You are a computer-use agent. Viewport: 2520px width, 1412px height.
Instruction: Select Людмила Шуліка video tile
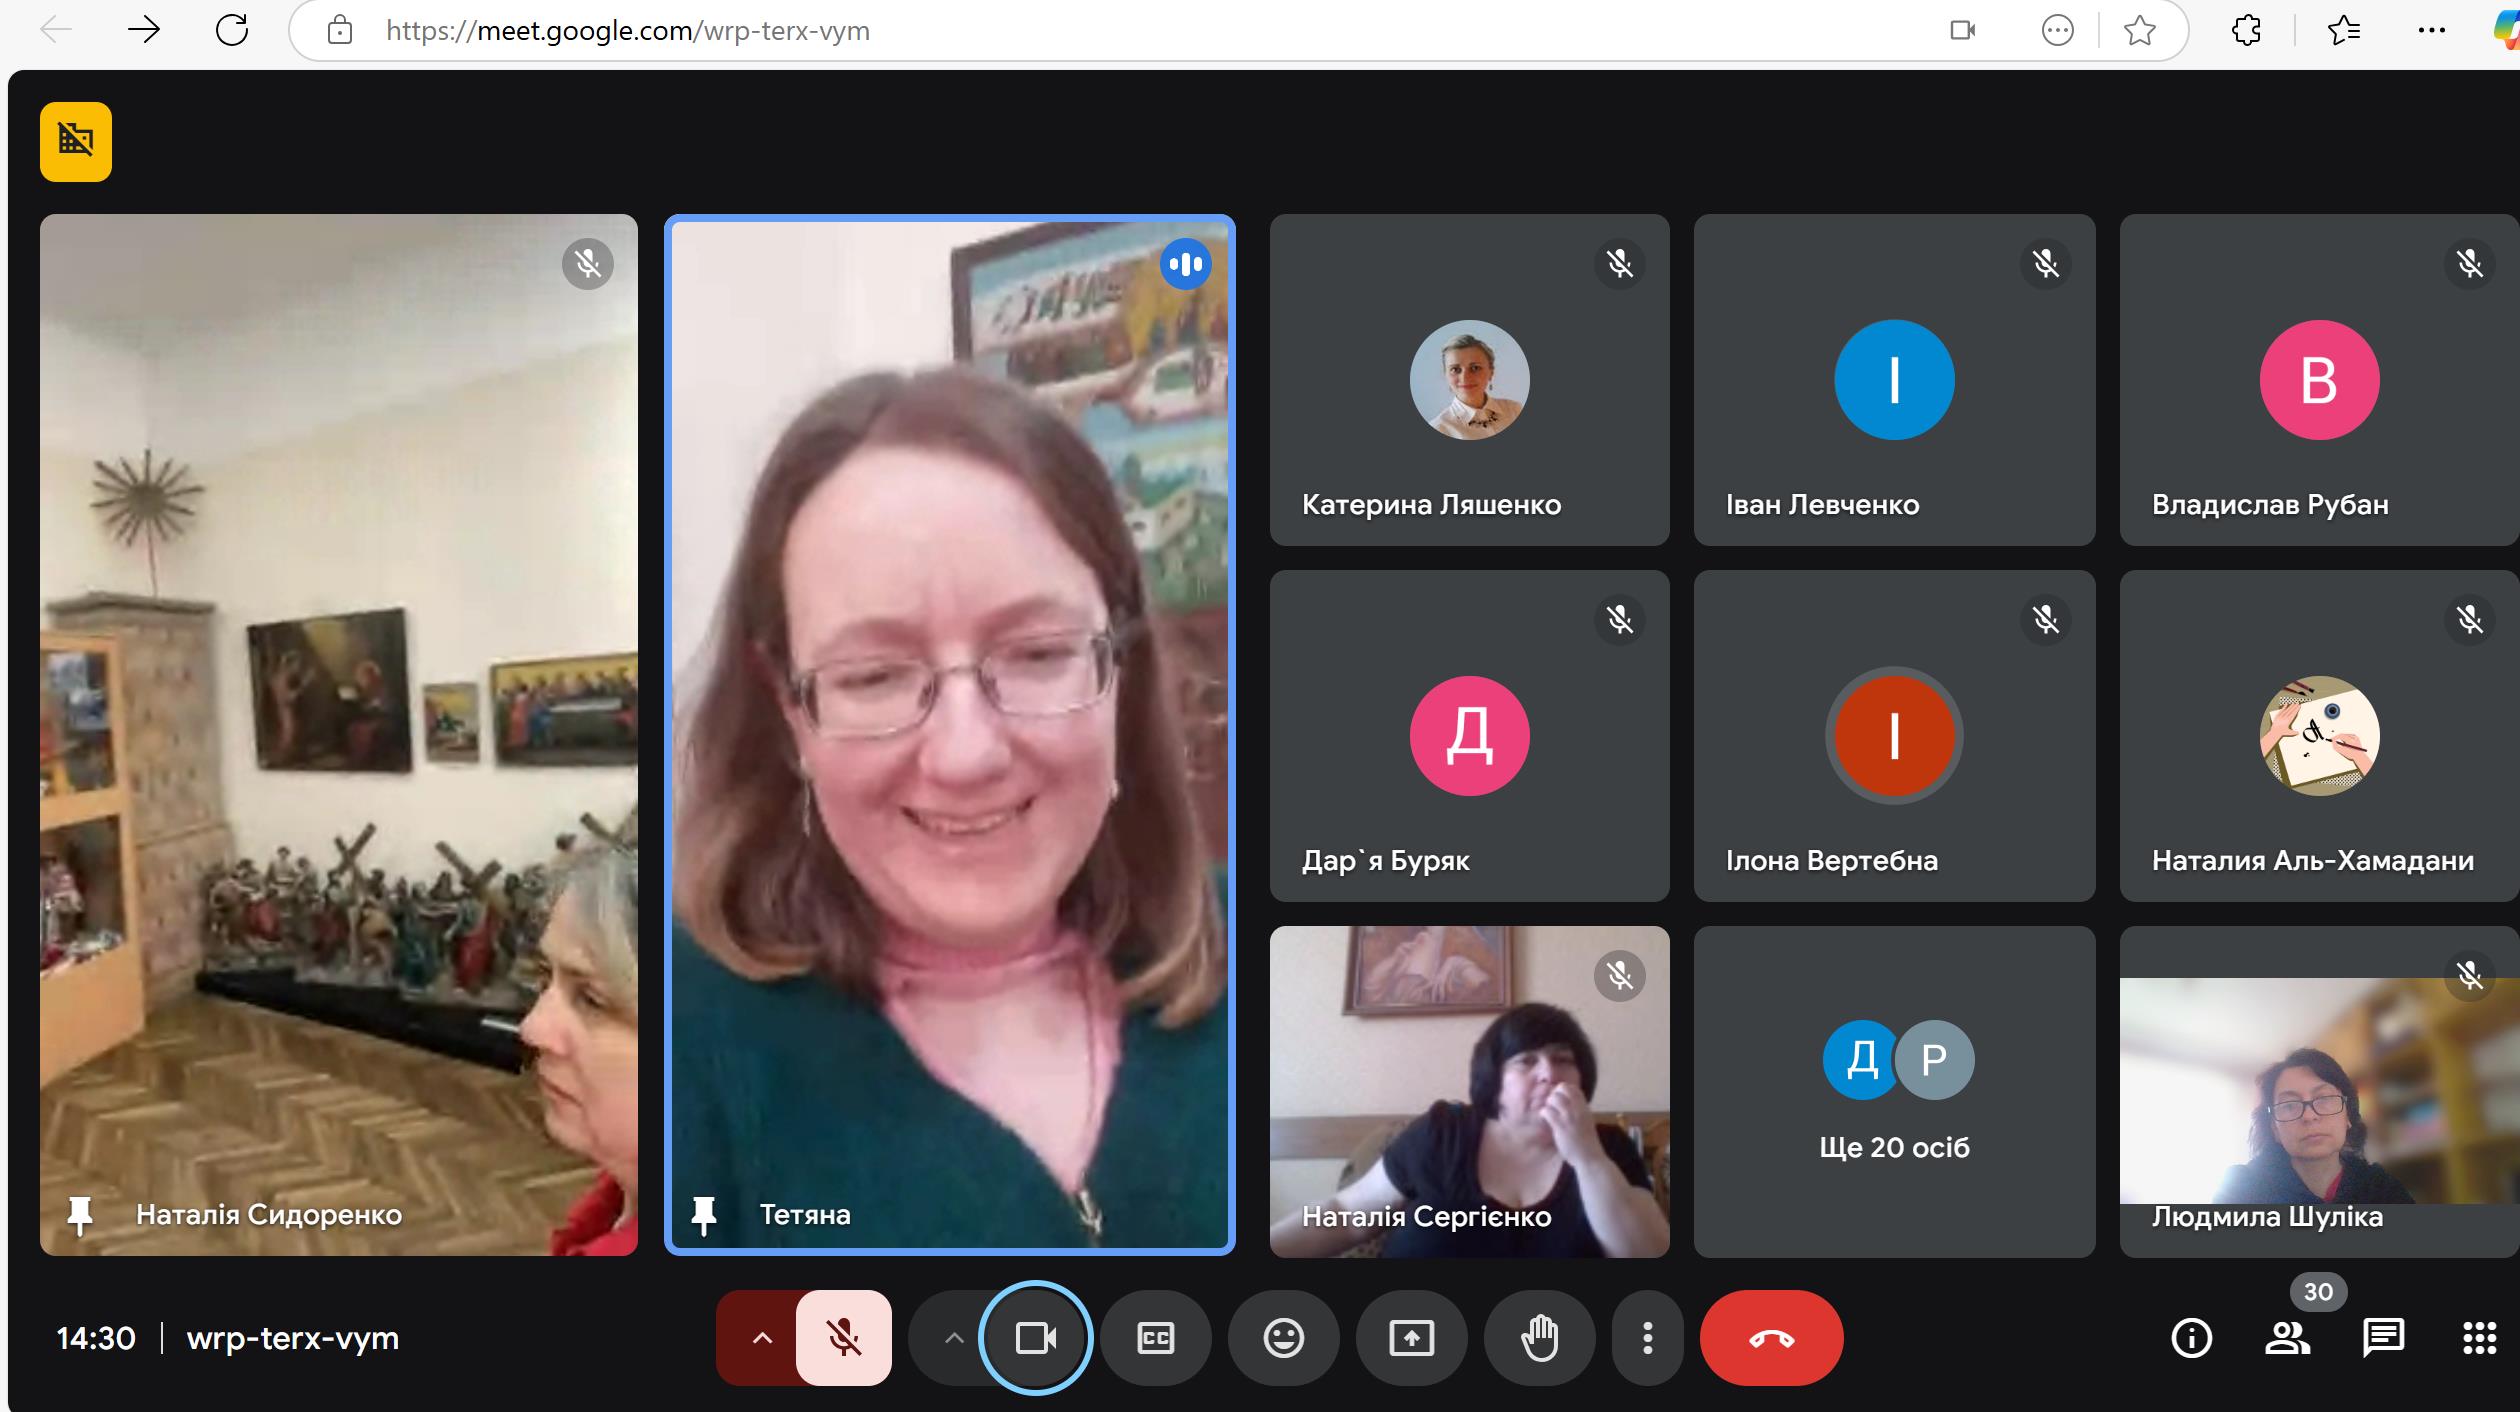point(2319,1091)
